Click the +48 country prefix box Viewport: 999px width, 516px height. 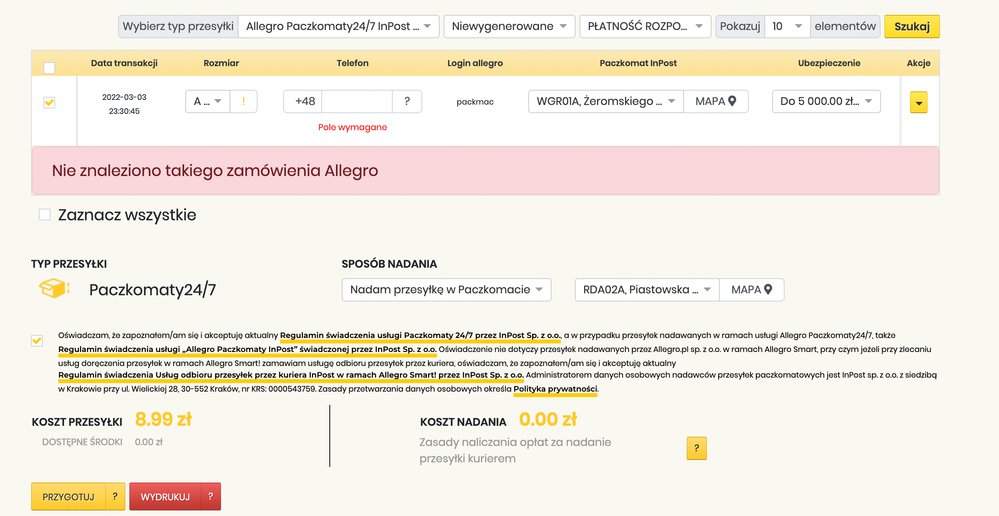click(x=303, y=102)
